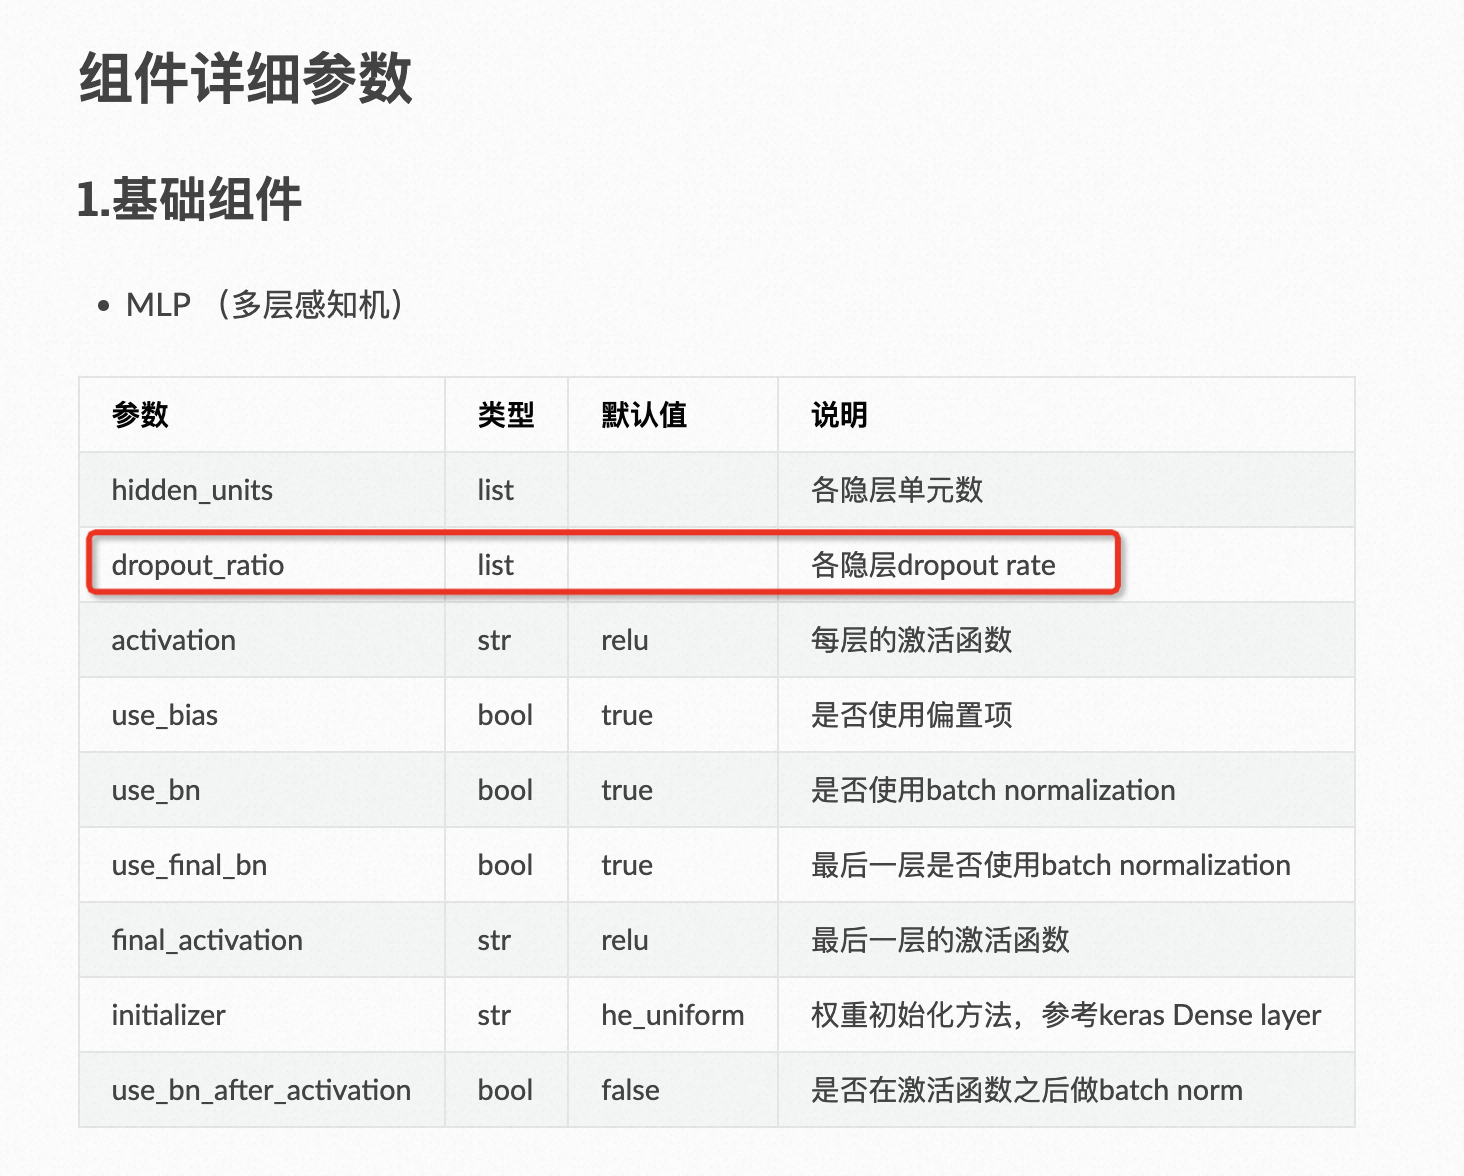
Task: Click the final_activation parameter cell
Action: point(207,940)
